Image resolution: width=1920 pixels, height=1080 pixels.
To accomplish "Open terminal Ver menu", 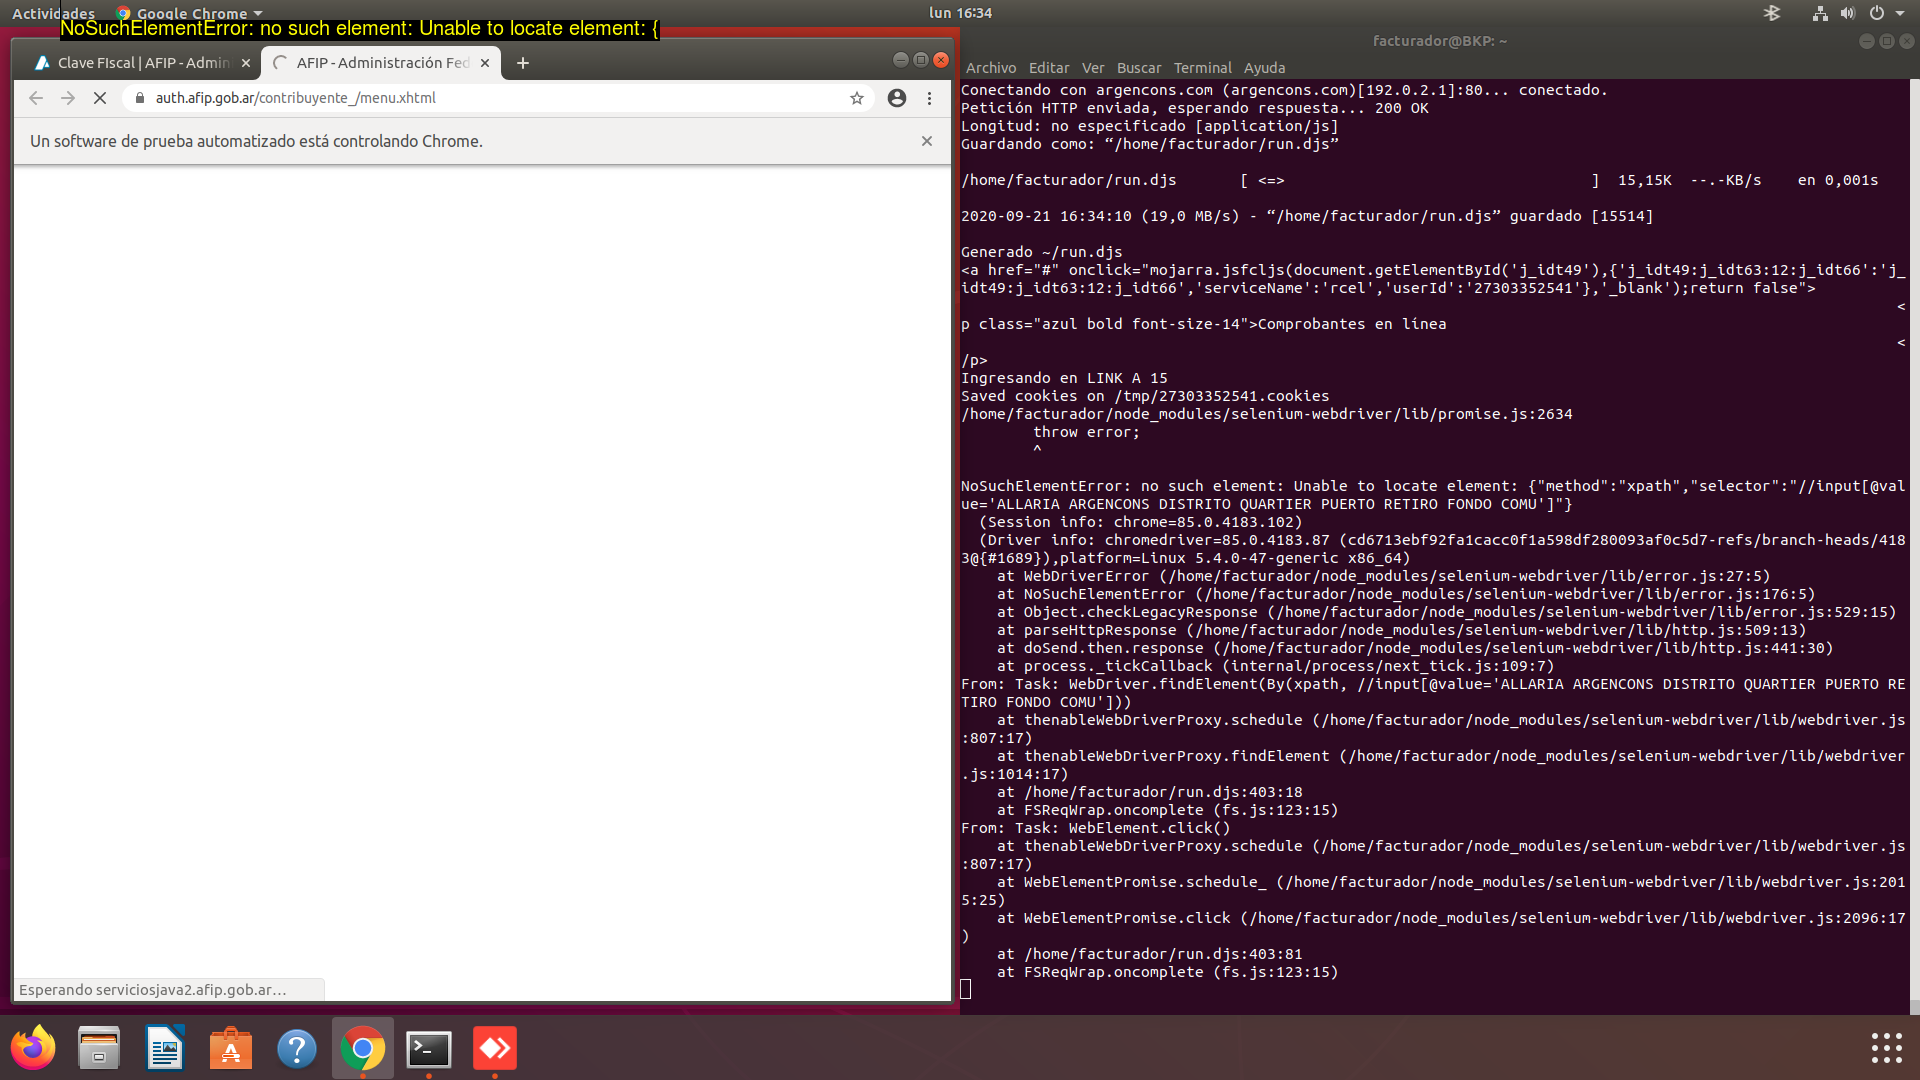I will 1093,68.
